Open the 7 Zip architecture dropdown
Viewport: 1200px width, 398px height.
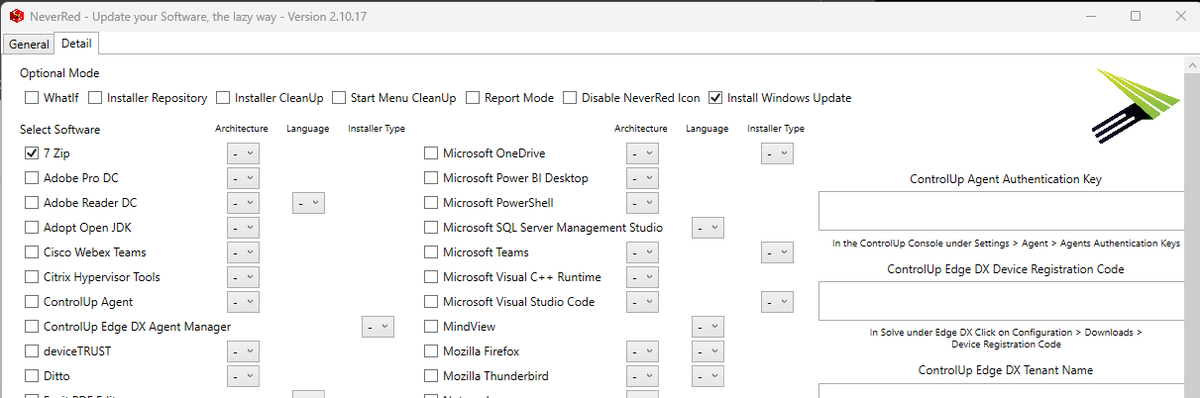pyautogui.click(x=243, y=154)
